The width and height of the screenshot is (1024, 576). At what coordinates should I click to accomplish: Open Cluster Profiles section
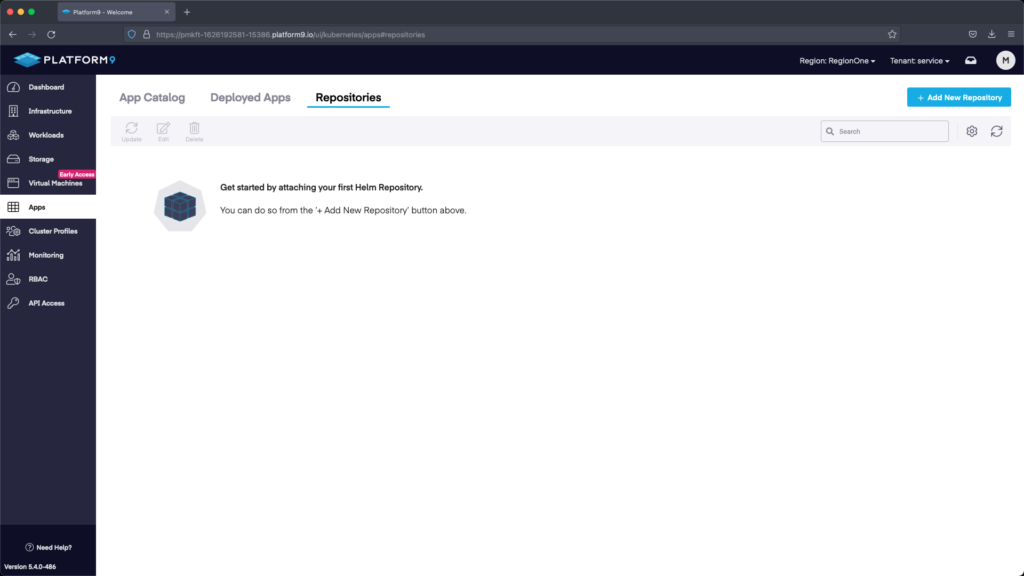(x=48, y=231)
